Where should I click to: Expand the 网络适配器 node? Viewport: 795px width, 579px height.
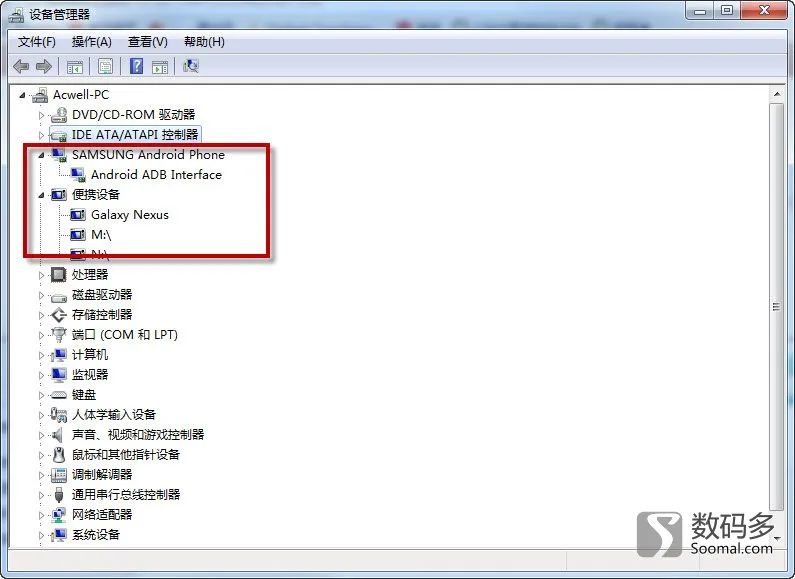pyautogui.click(x=42, y=515)
